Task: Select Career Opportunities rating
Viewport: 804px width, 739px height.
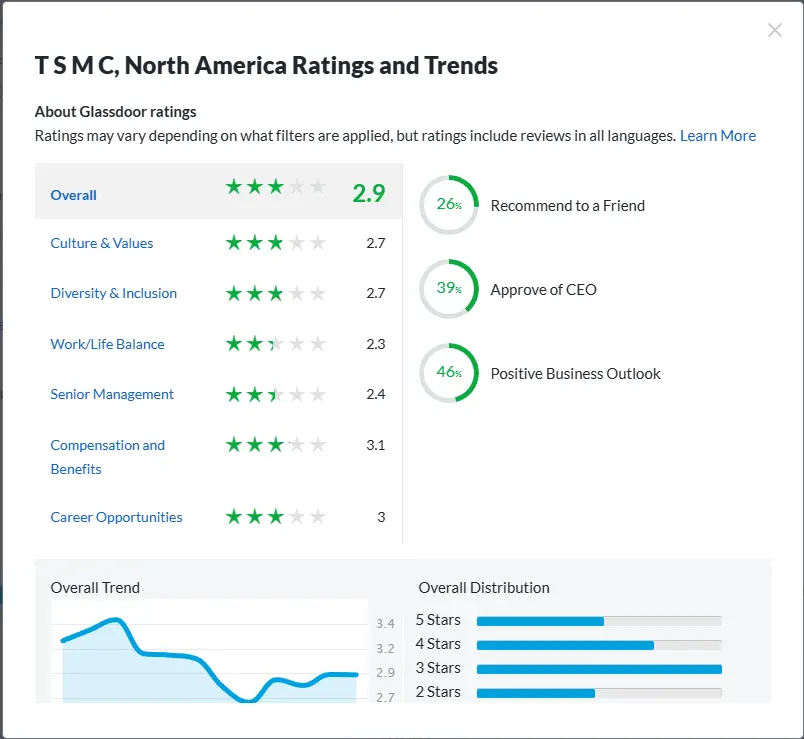Action: 116,517
